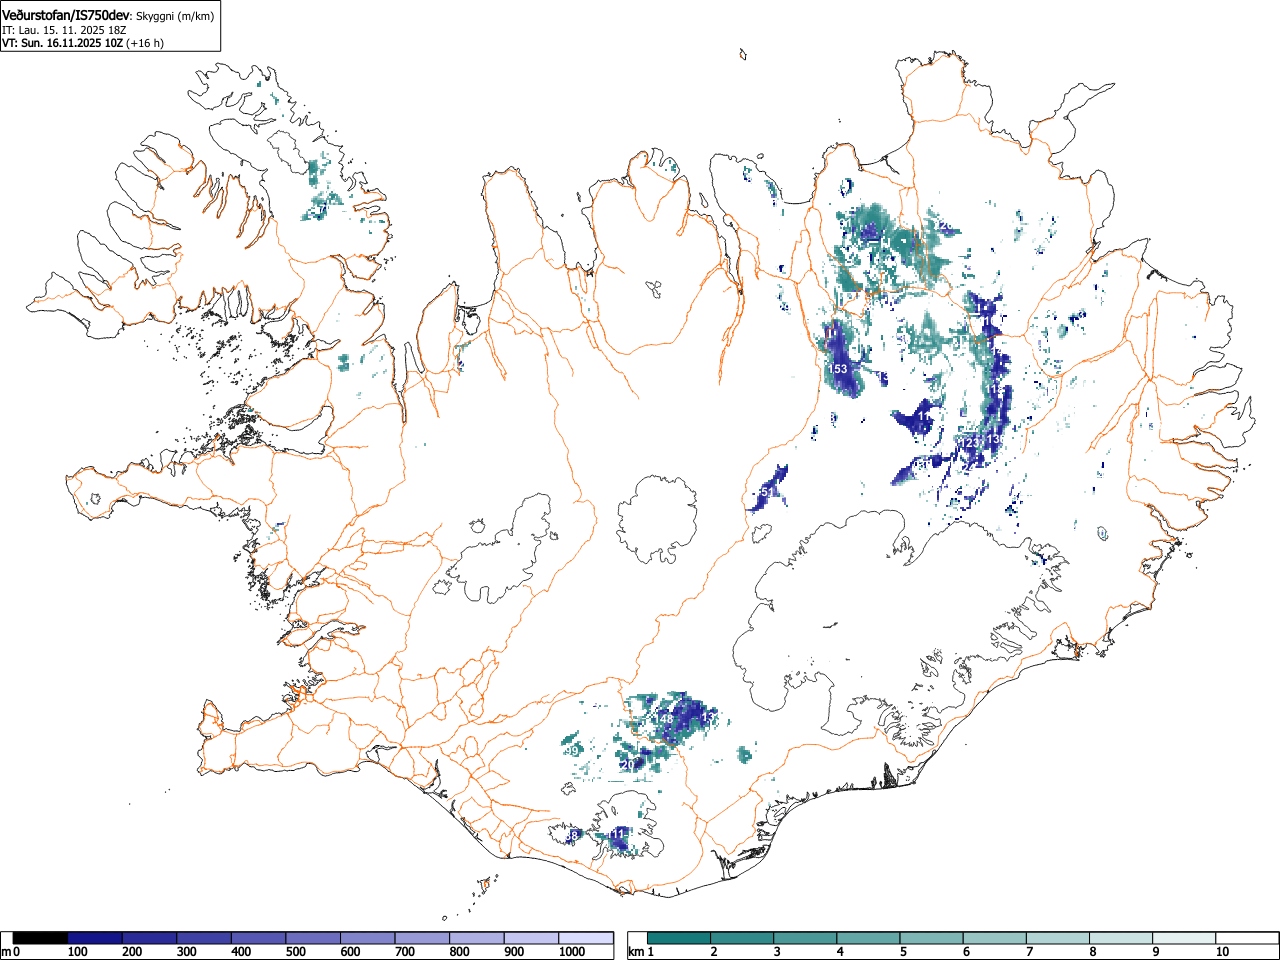Select the 400–500 m legend swatch

click(x=259, y=938)
